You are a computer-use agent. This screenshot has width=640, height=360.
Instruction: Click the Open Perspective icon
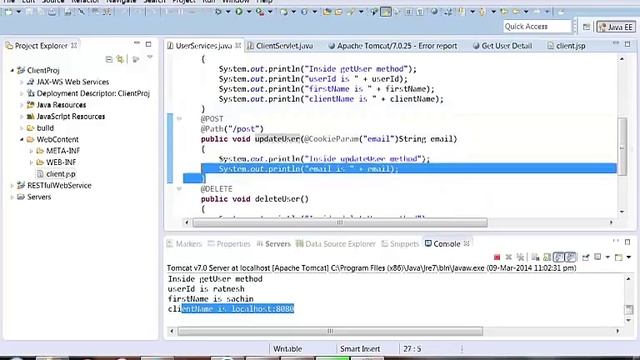coord(586,27)
